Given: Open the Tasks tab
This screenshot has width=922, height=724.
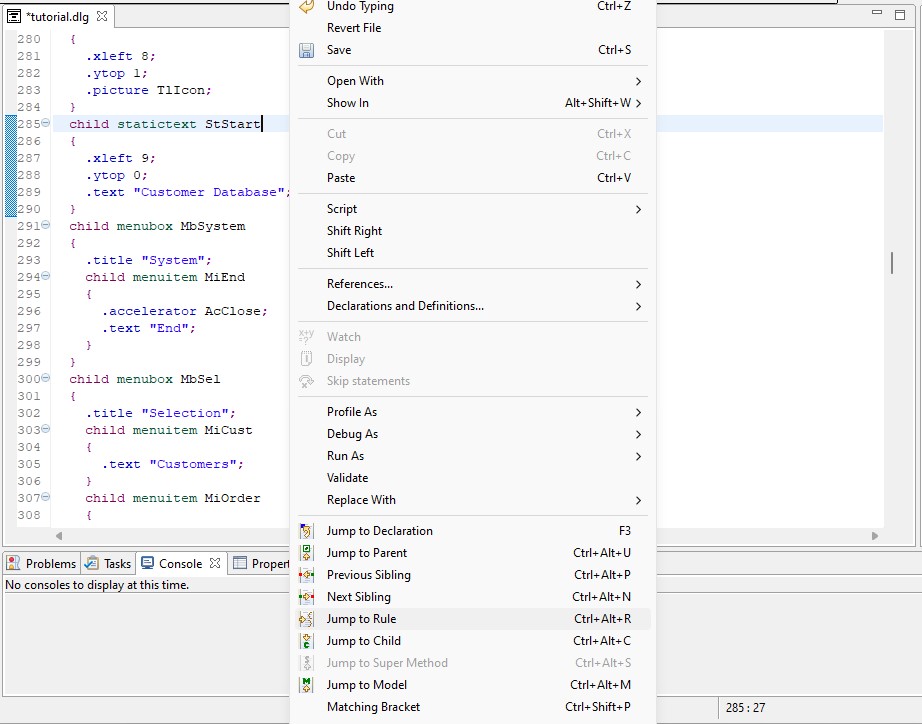Looking at the screenshot, I should (109, 564).
